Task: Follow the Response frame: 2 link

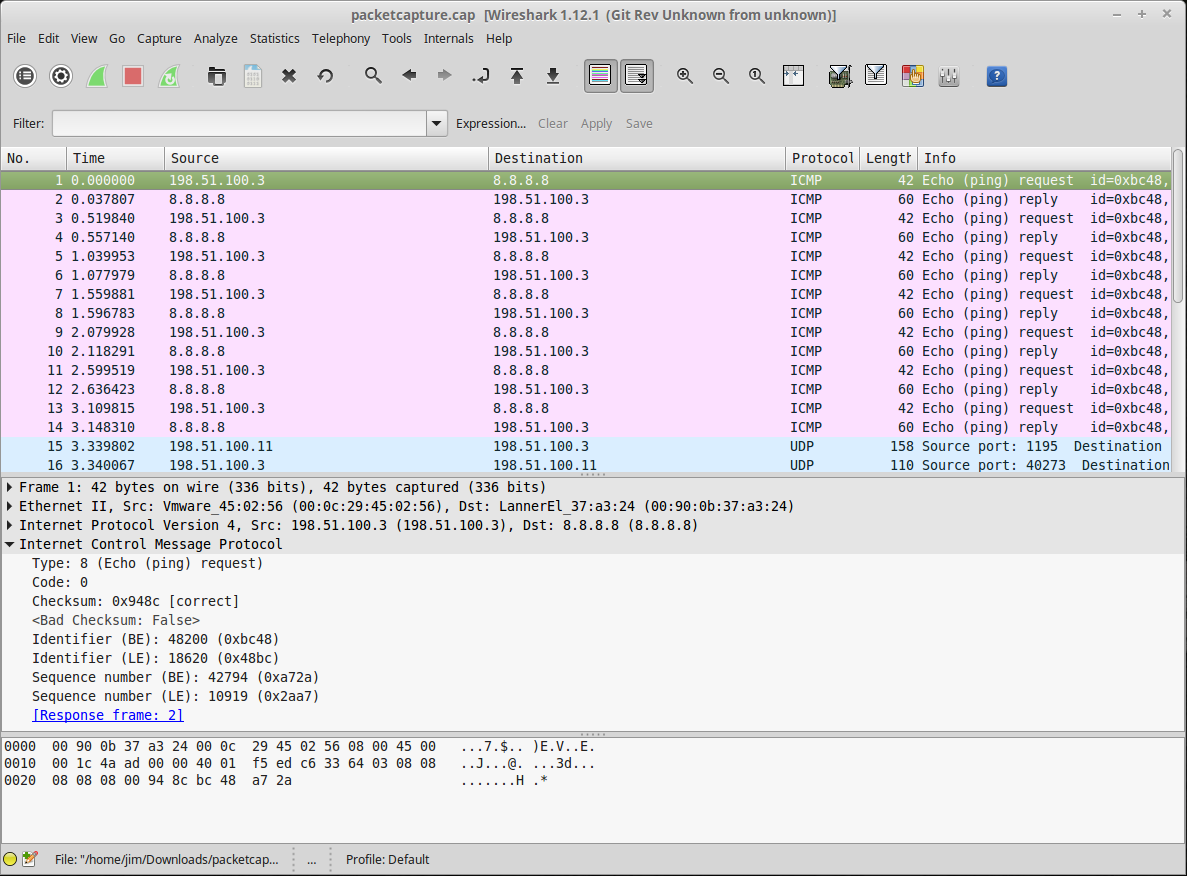Action: point(108,715)
